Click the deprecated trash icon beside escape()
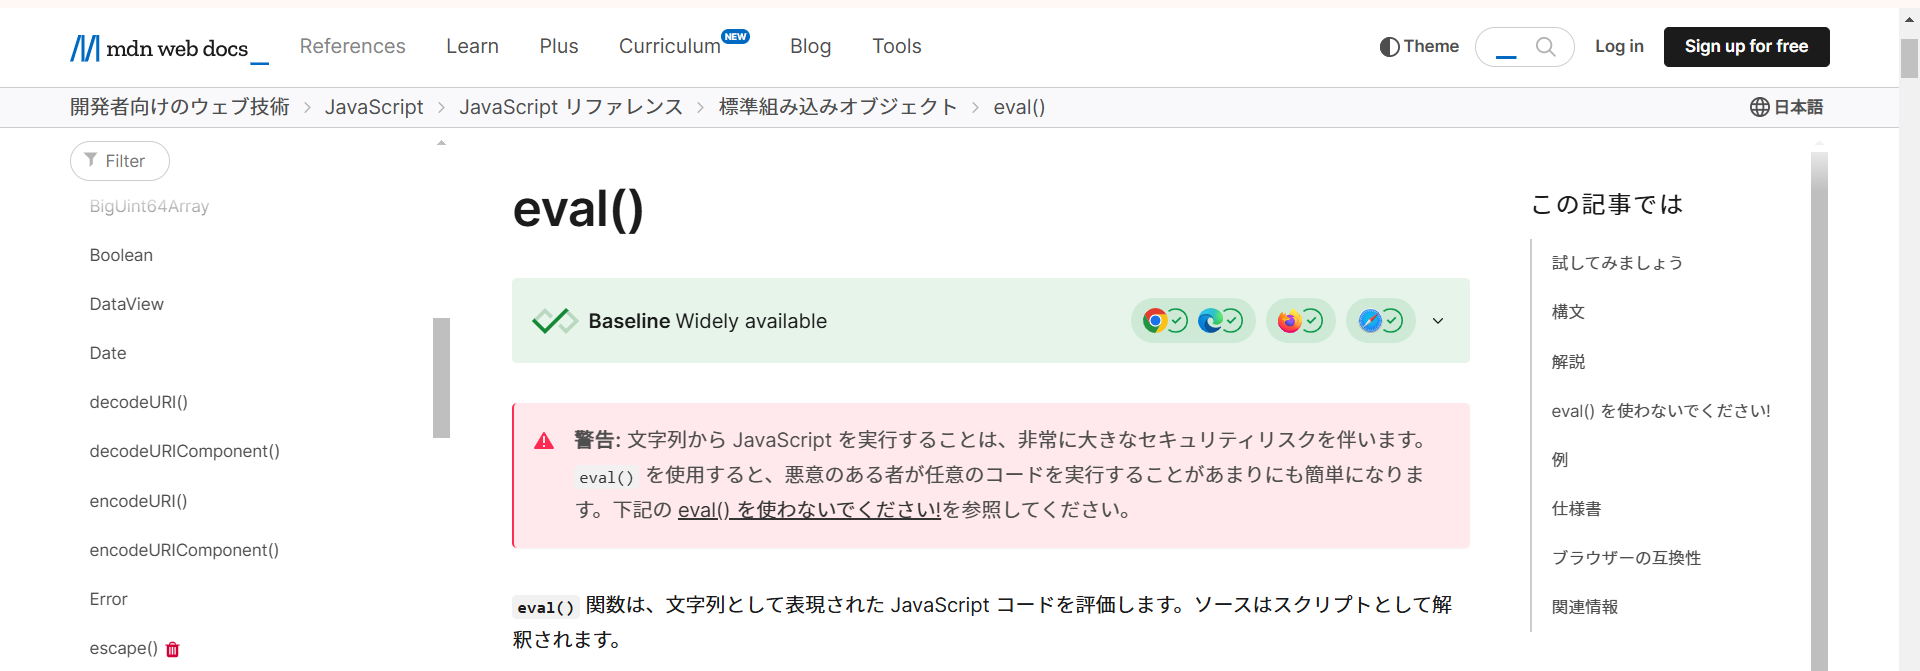Screen dimensions: 1920x671 point(173,650)
